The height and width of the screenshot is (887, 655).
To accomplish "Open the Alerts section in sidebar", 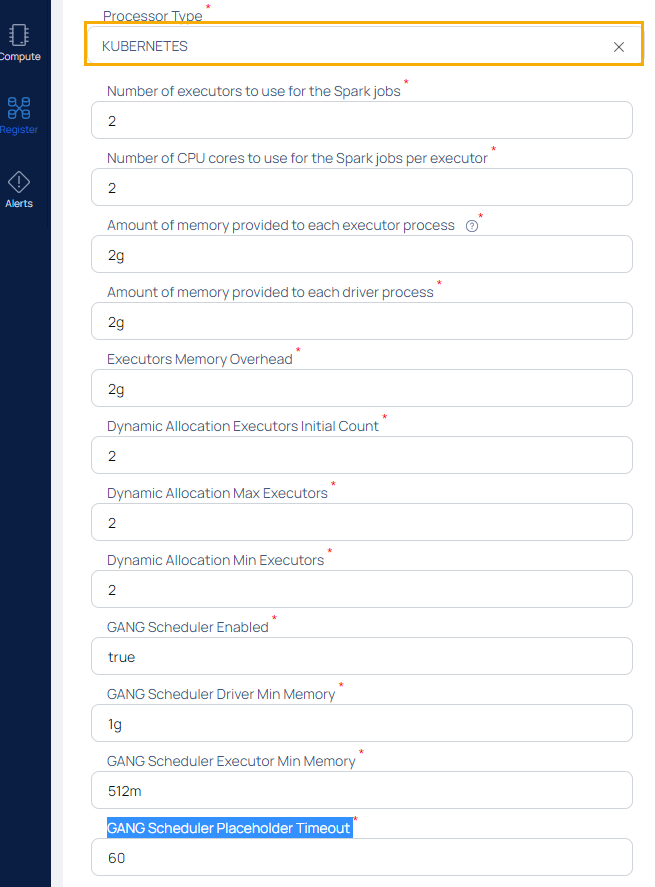I will coord(19,190).
